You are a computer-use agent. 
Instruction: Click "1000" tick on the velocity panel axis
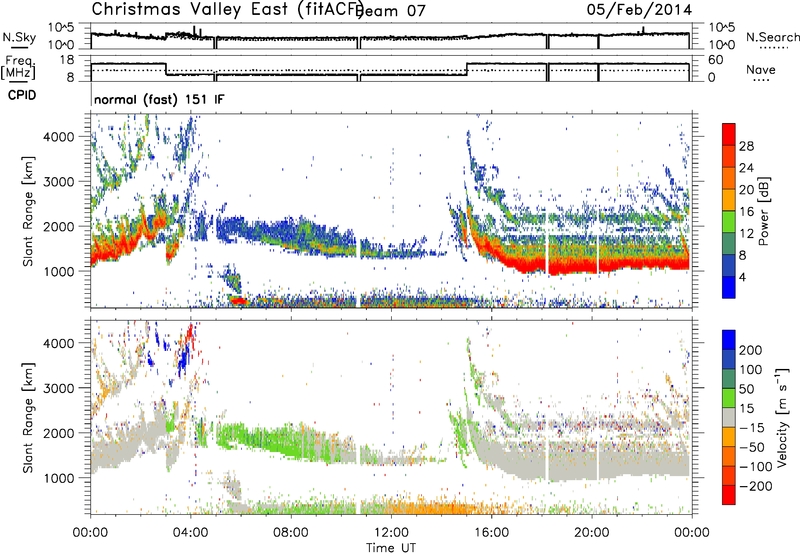[59, 478]
